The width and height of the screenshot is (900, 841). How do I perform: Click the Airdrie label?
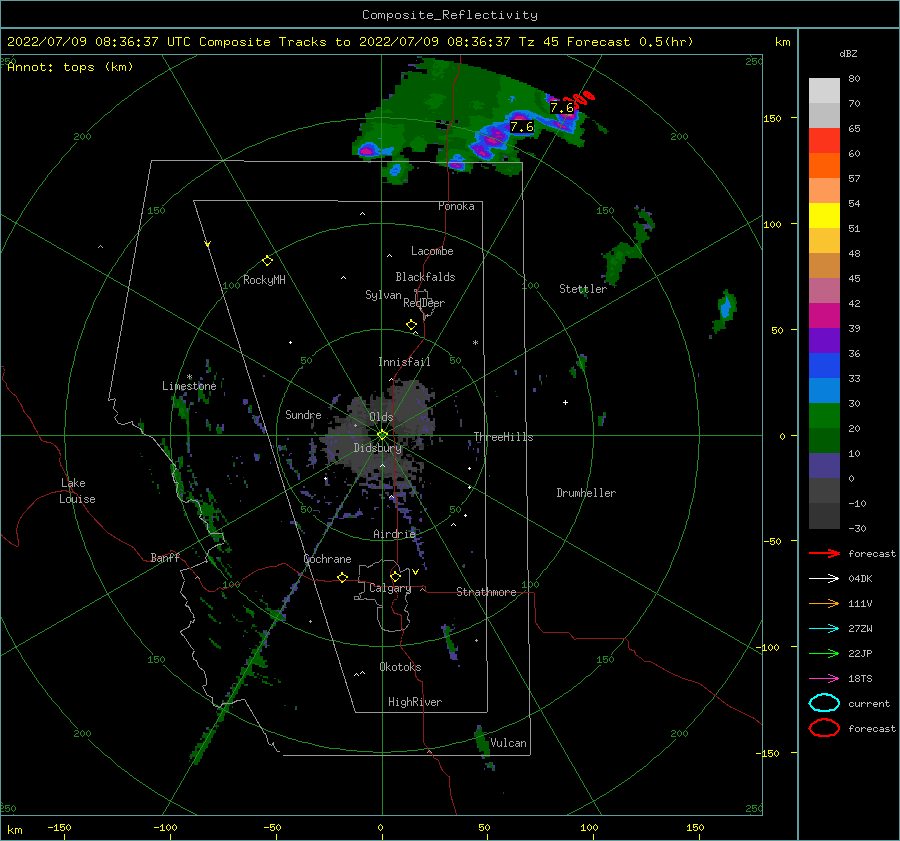[394, 534]
